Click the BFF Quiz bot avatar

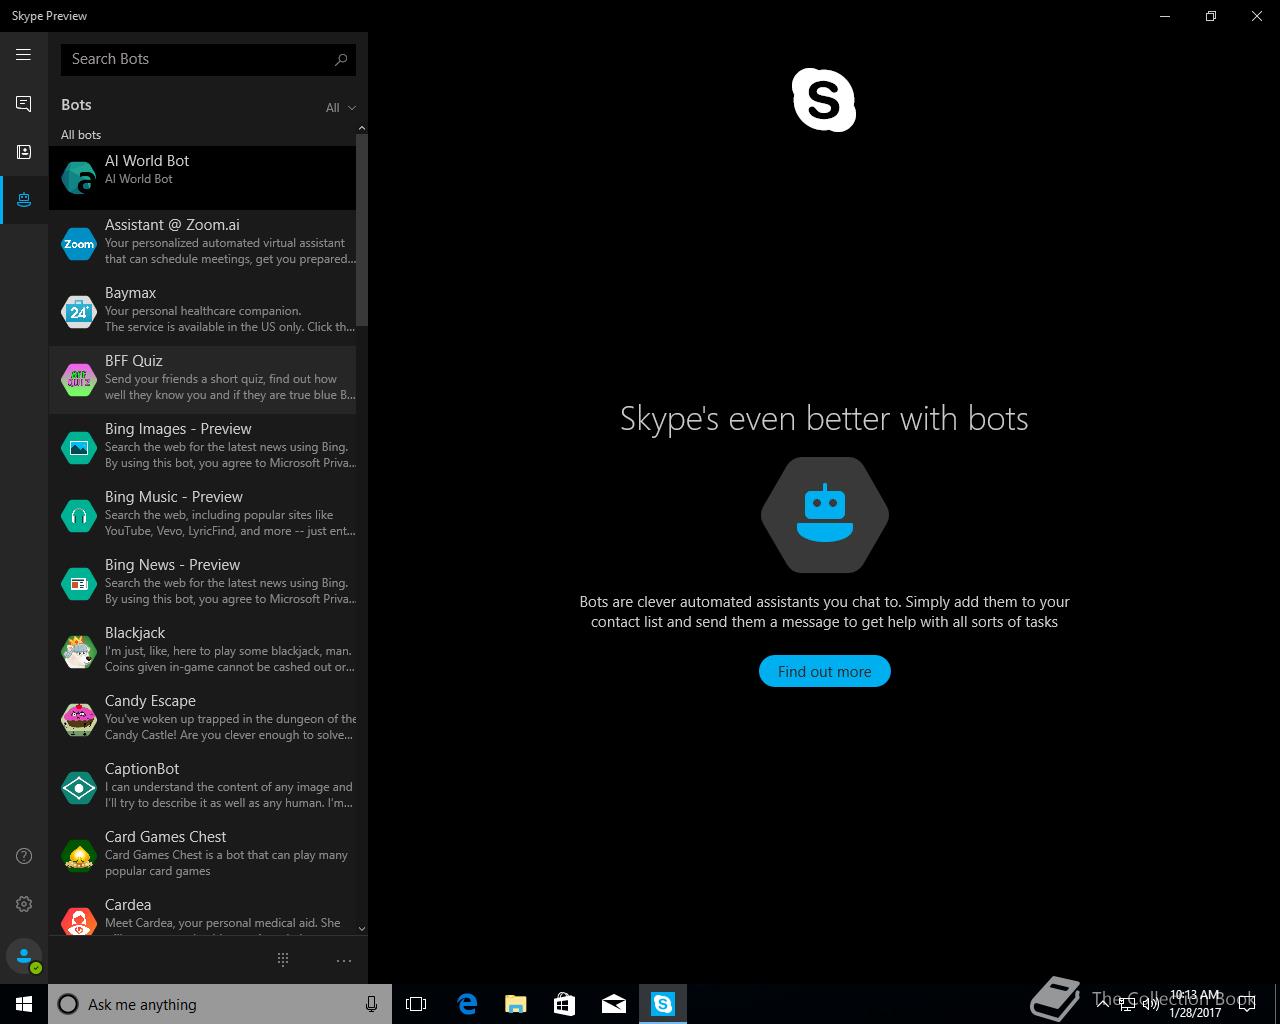click(x=78, y=380)
